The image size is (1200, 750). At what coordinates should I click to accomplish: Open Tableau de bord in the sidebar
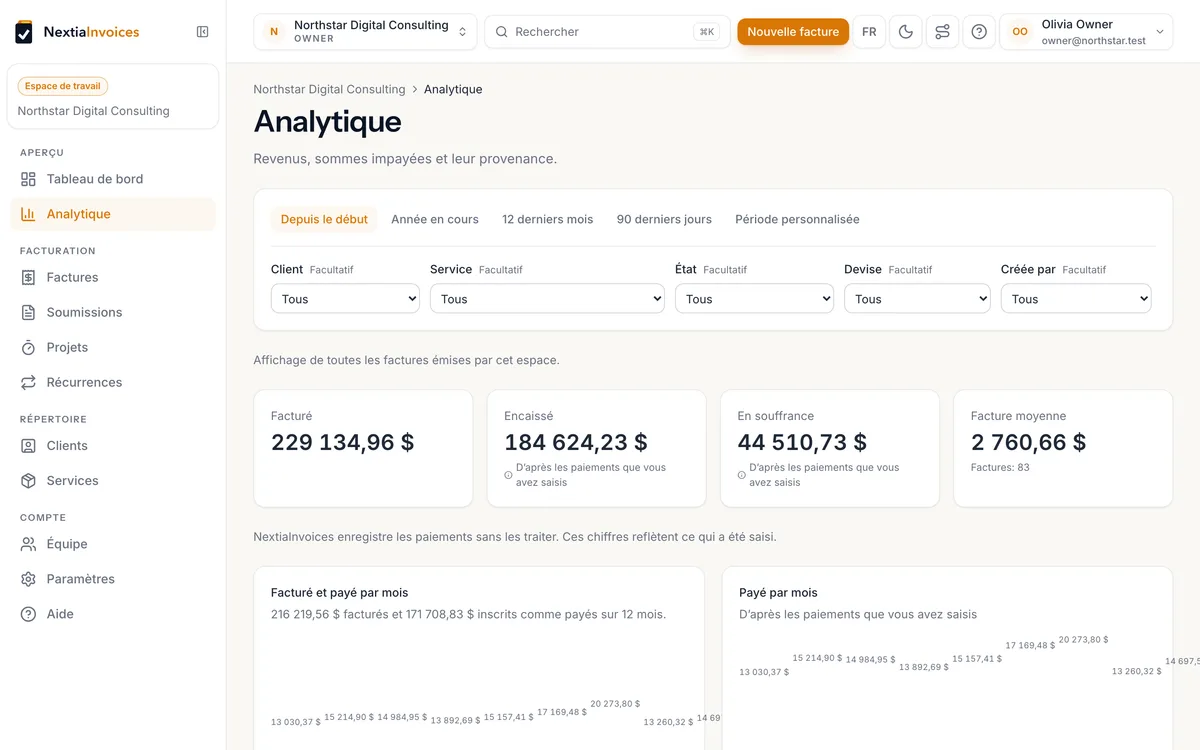click(113, 179)
